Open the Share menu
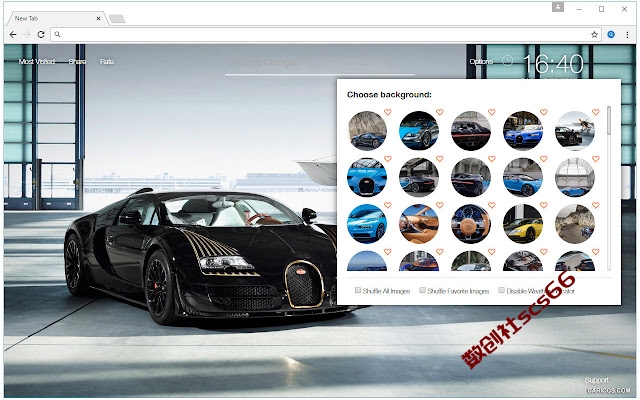The height and width of the screenshot is (400, 640). (x=77, y=62)
